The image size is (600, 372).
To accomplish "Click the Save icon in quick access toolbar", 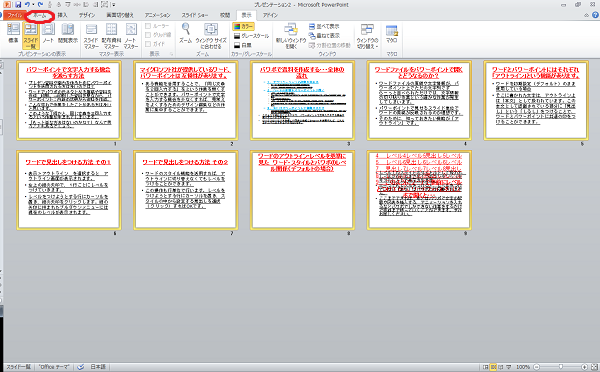I will (18, 5).
